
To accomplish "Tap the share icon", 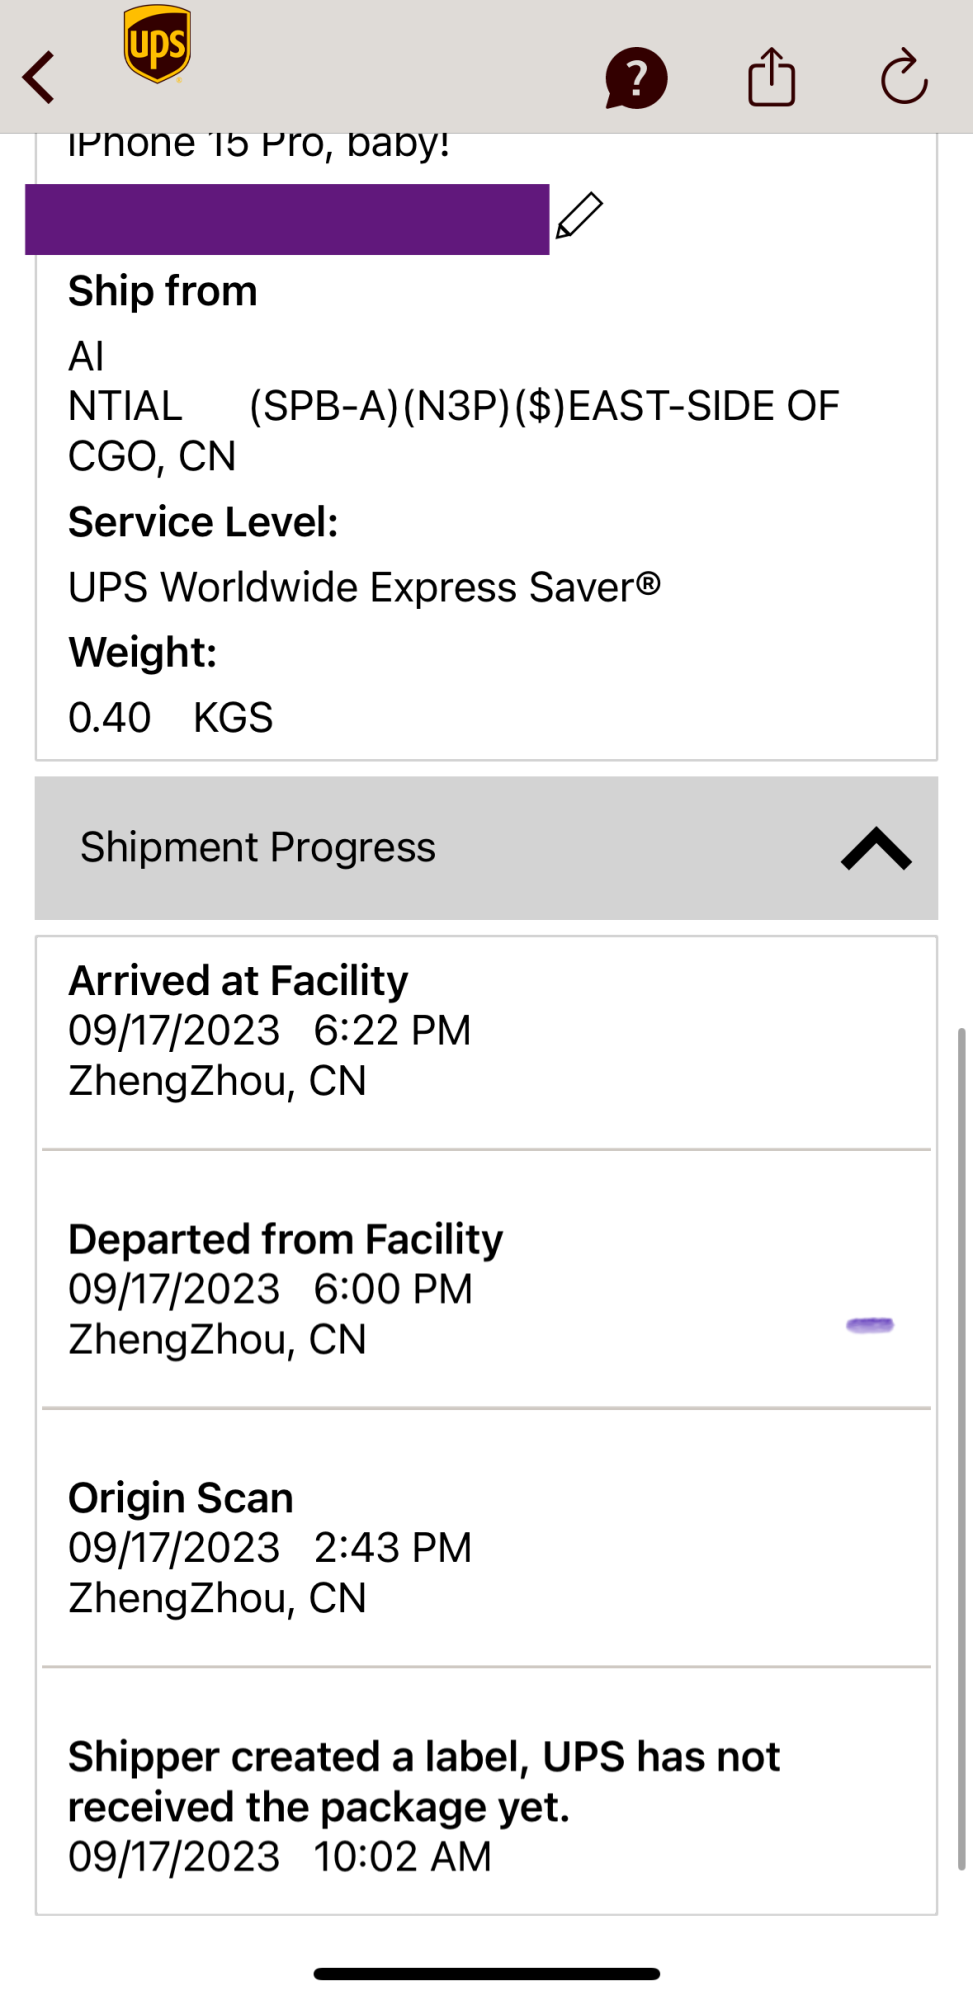I will point(771,77).
